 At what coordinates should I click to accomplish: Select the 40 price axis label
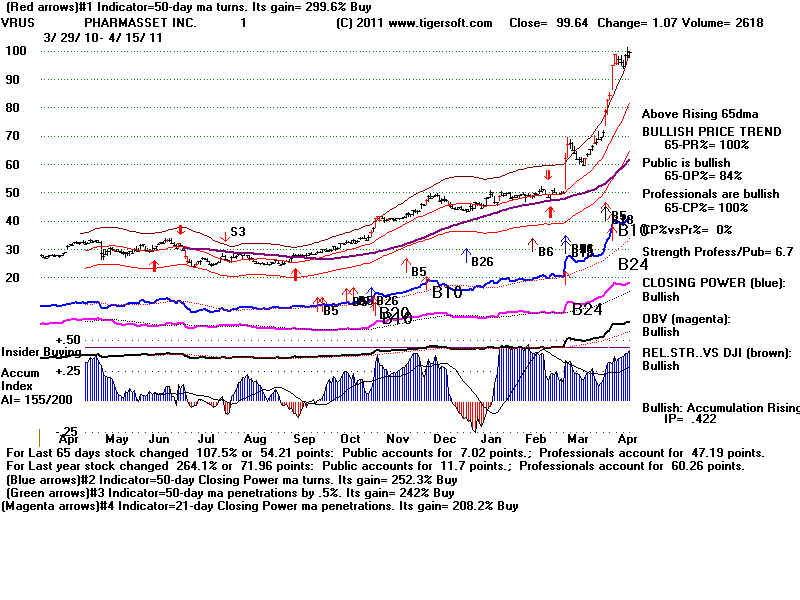coord(13,221)
